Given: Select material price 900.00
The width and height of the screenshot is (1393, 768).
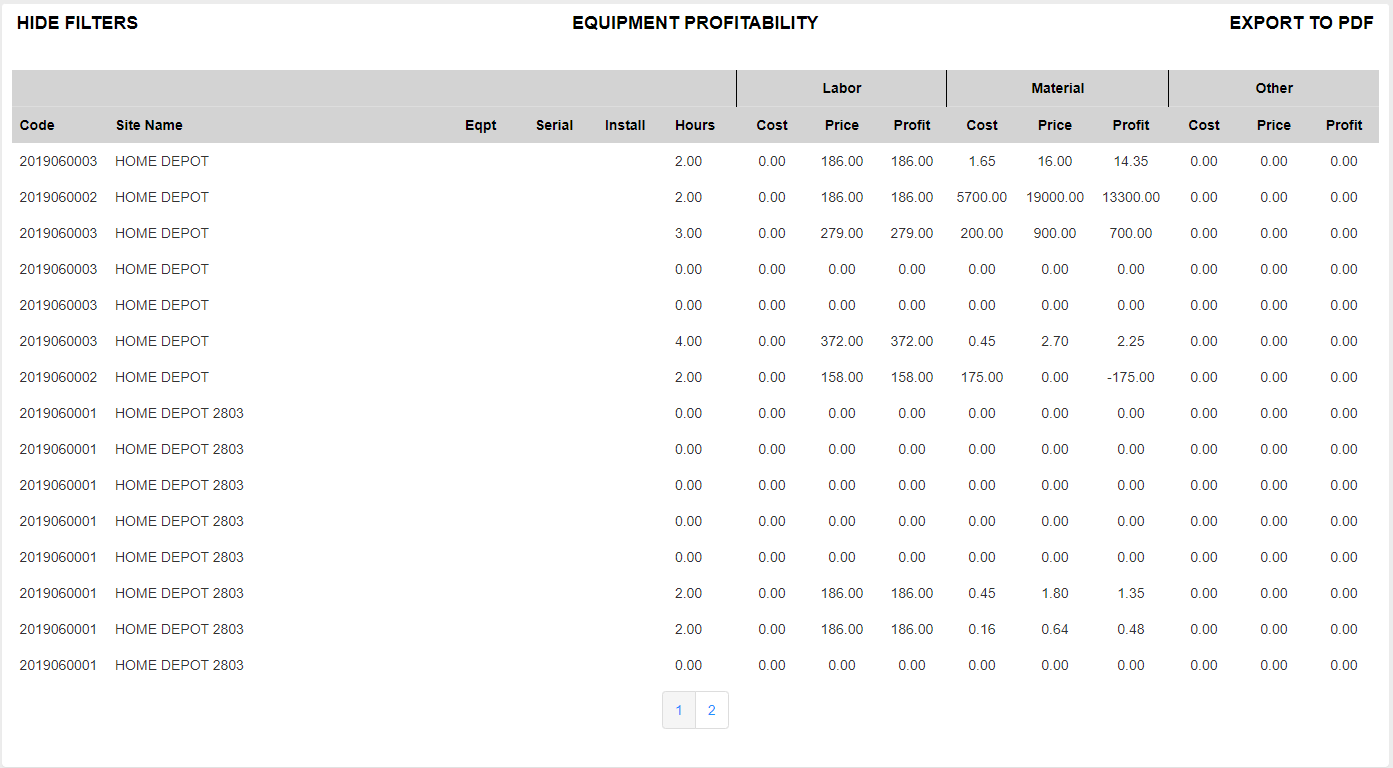Looking at the screenshot, I should click(x=1055, y=233).
